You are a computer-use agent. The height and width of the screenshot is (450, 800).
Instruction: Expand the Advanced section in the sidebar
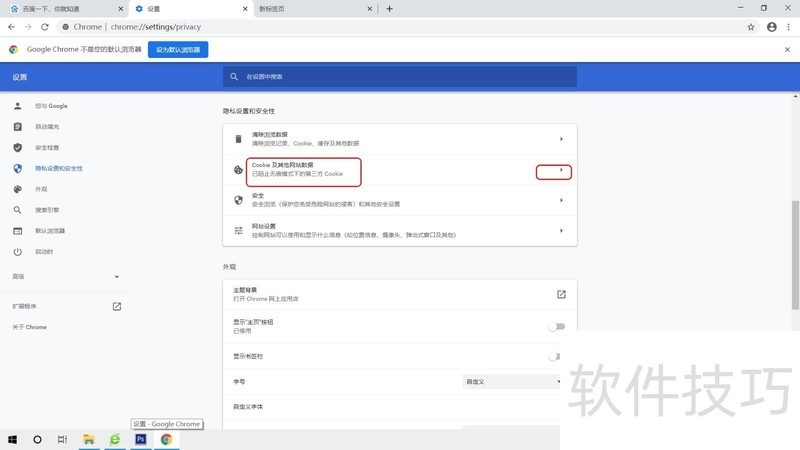[65, 277]
